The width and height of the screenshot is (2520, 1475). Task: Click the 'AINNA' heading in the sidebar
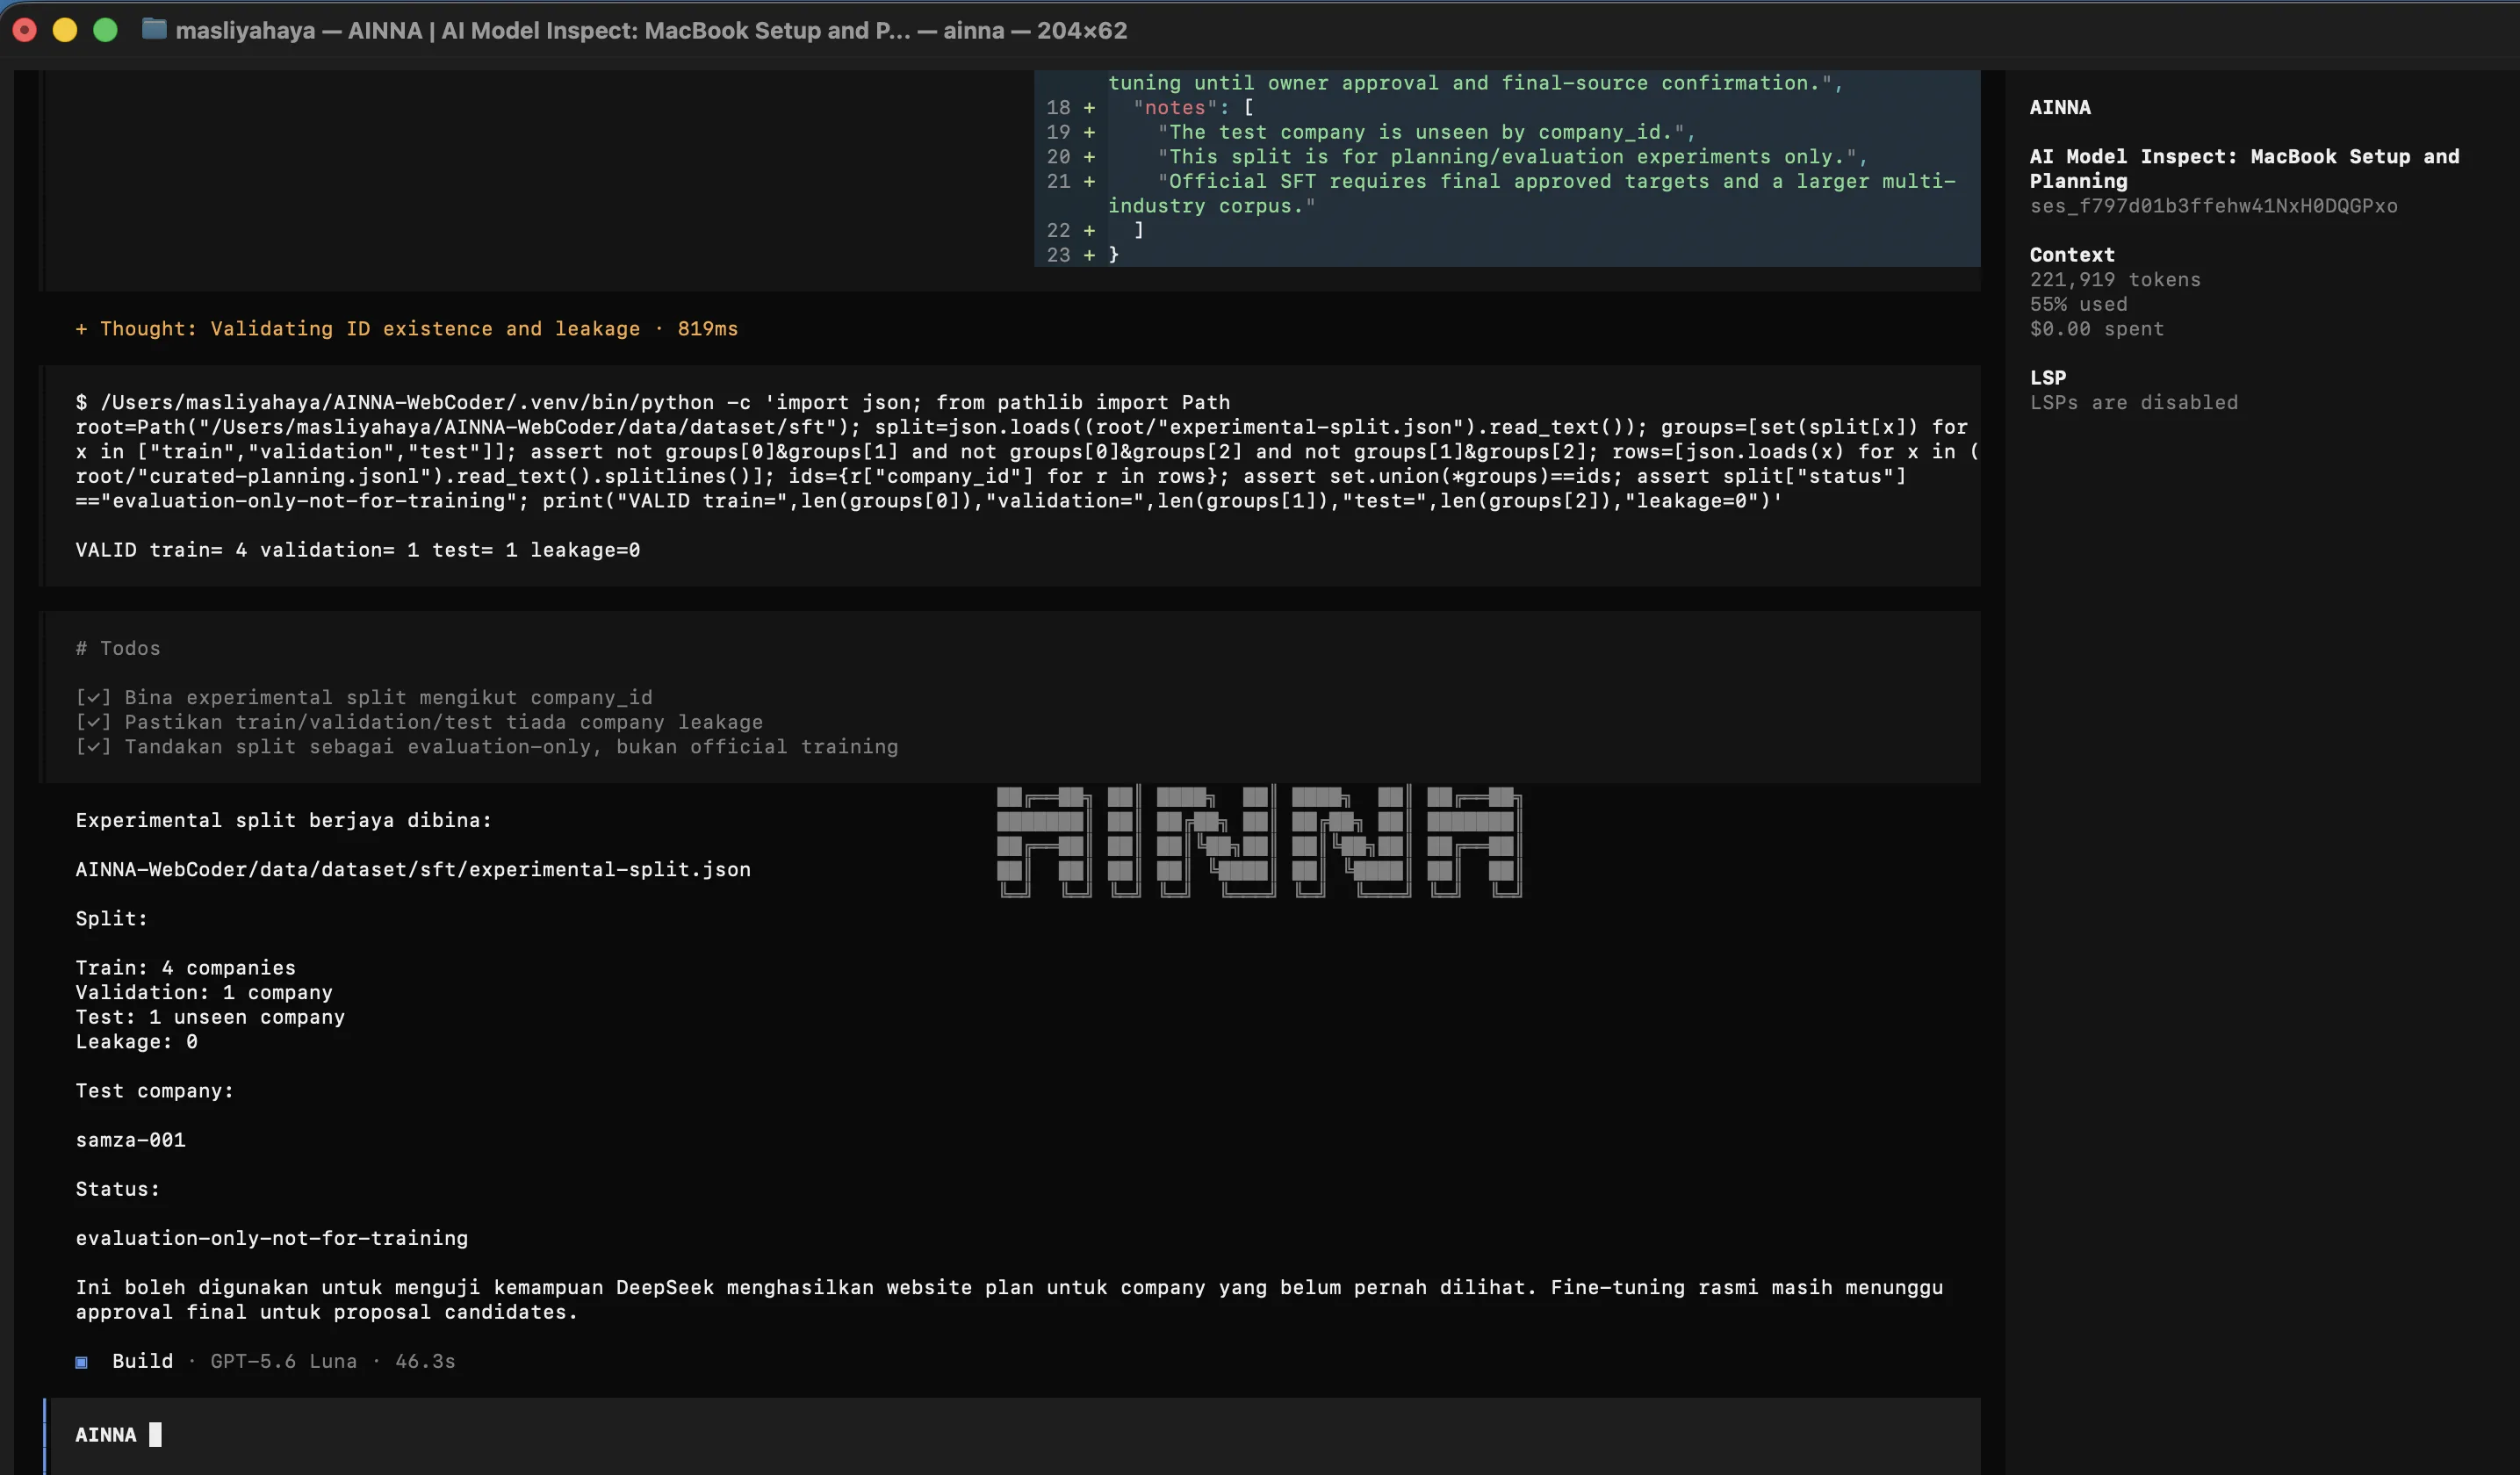tap(2060, 108)
